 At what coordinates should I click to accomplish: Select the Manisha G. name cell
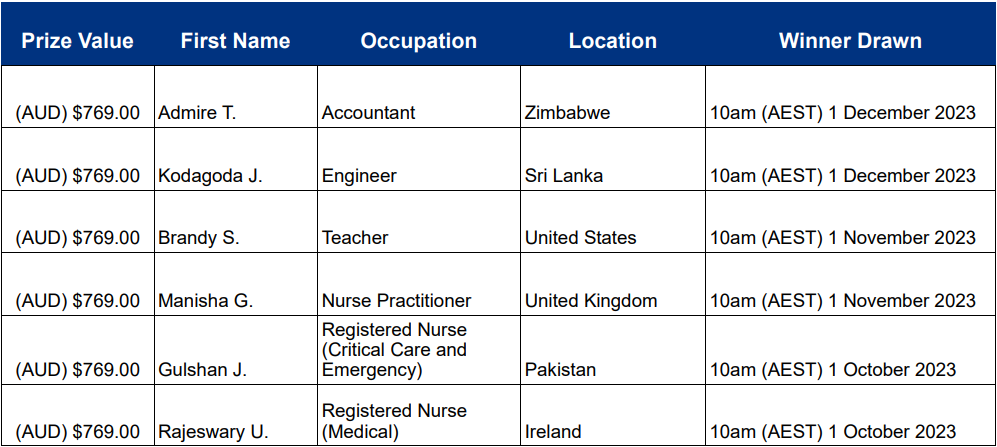pyautogui.click(x=236, y=284)
